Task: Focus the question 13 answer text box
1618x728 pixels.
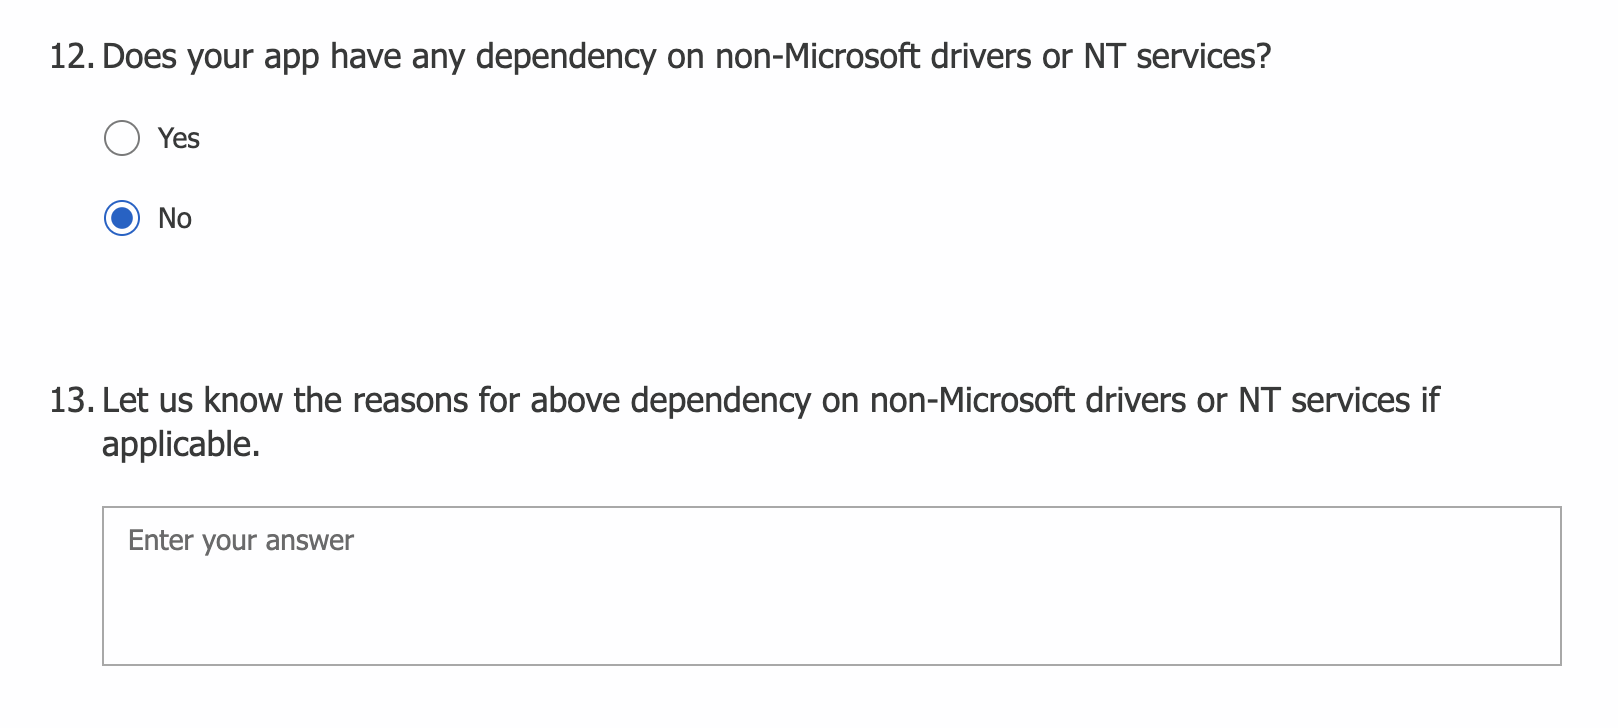Action: [832, 586]
